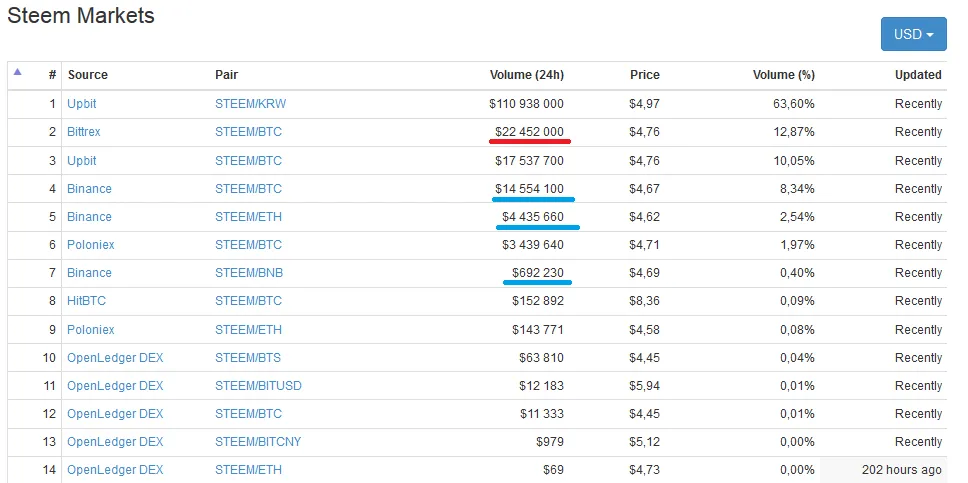Open the Bittrex source link
The width and height of the screenshot is (968, 483).
83,132
